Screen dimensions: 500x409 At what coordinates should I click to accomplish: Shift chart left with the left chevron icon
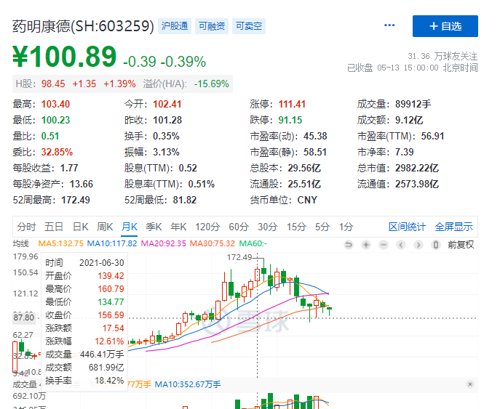point(401,245)
